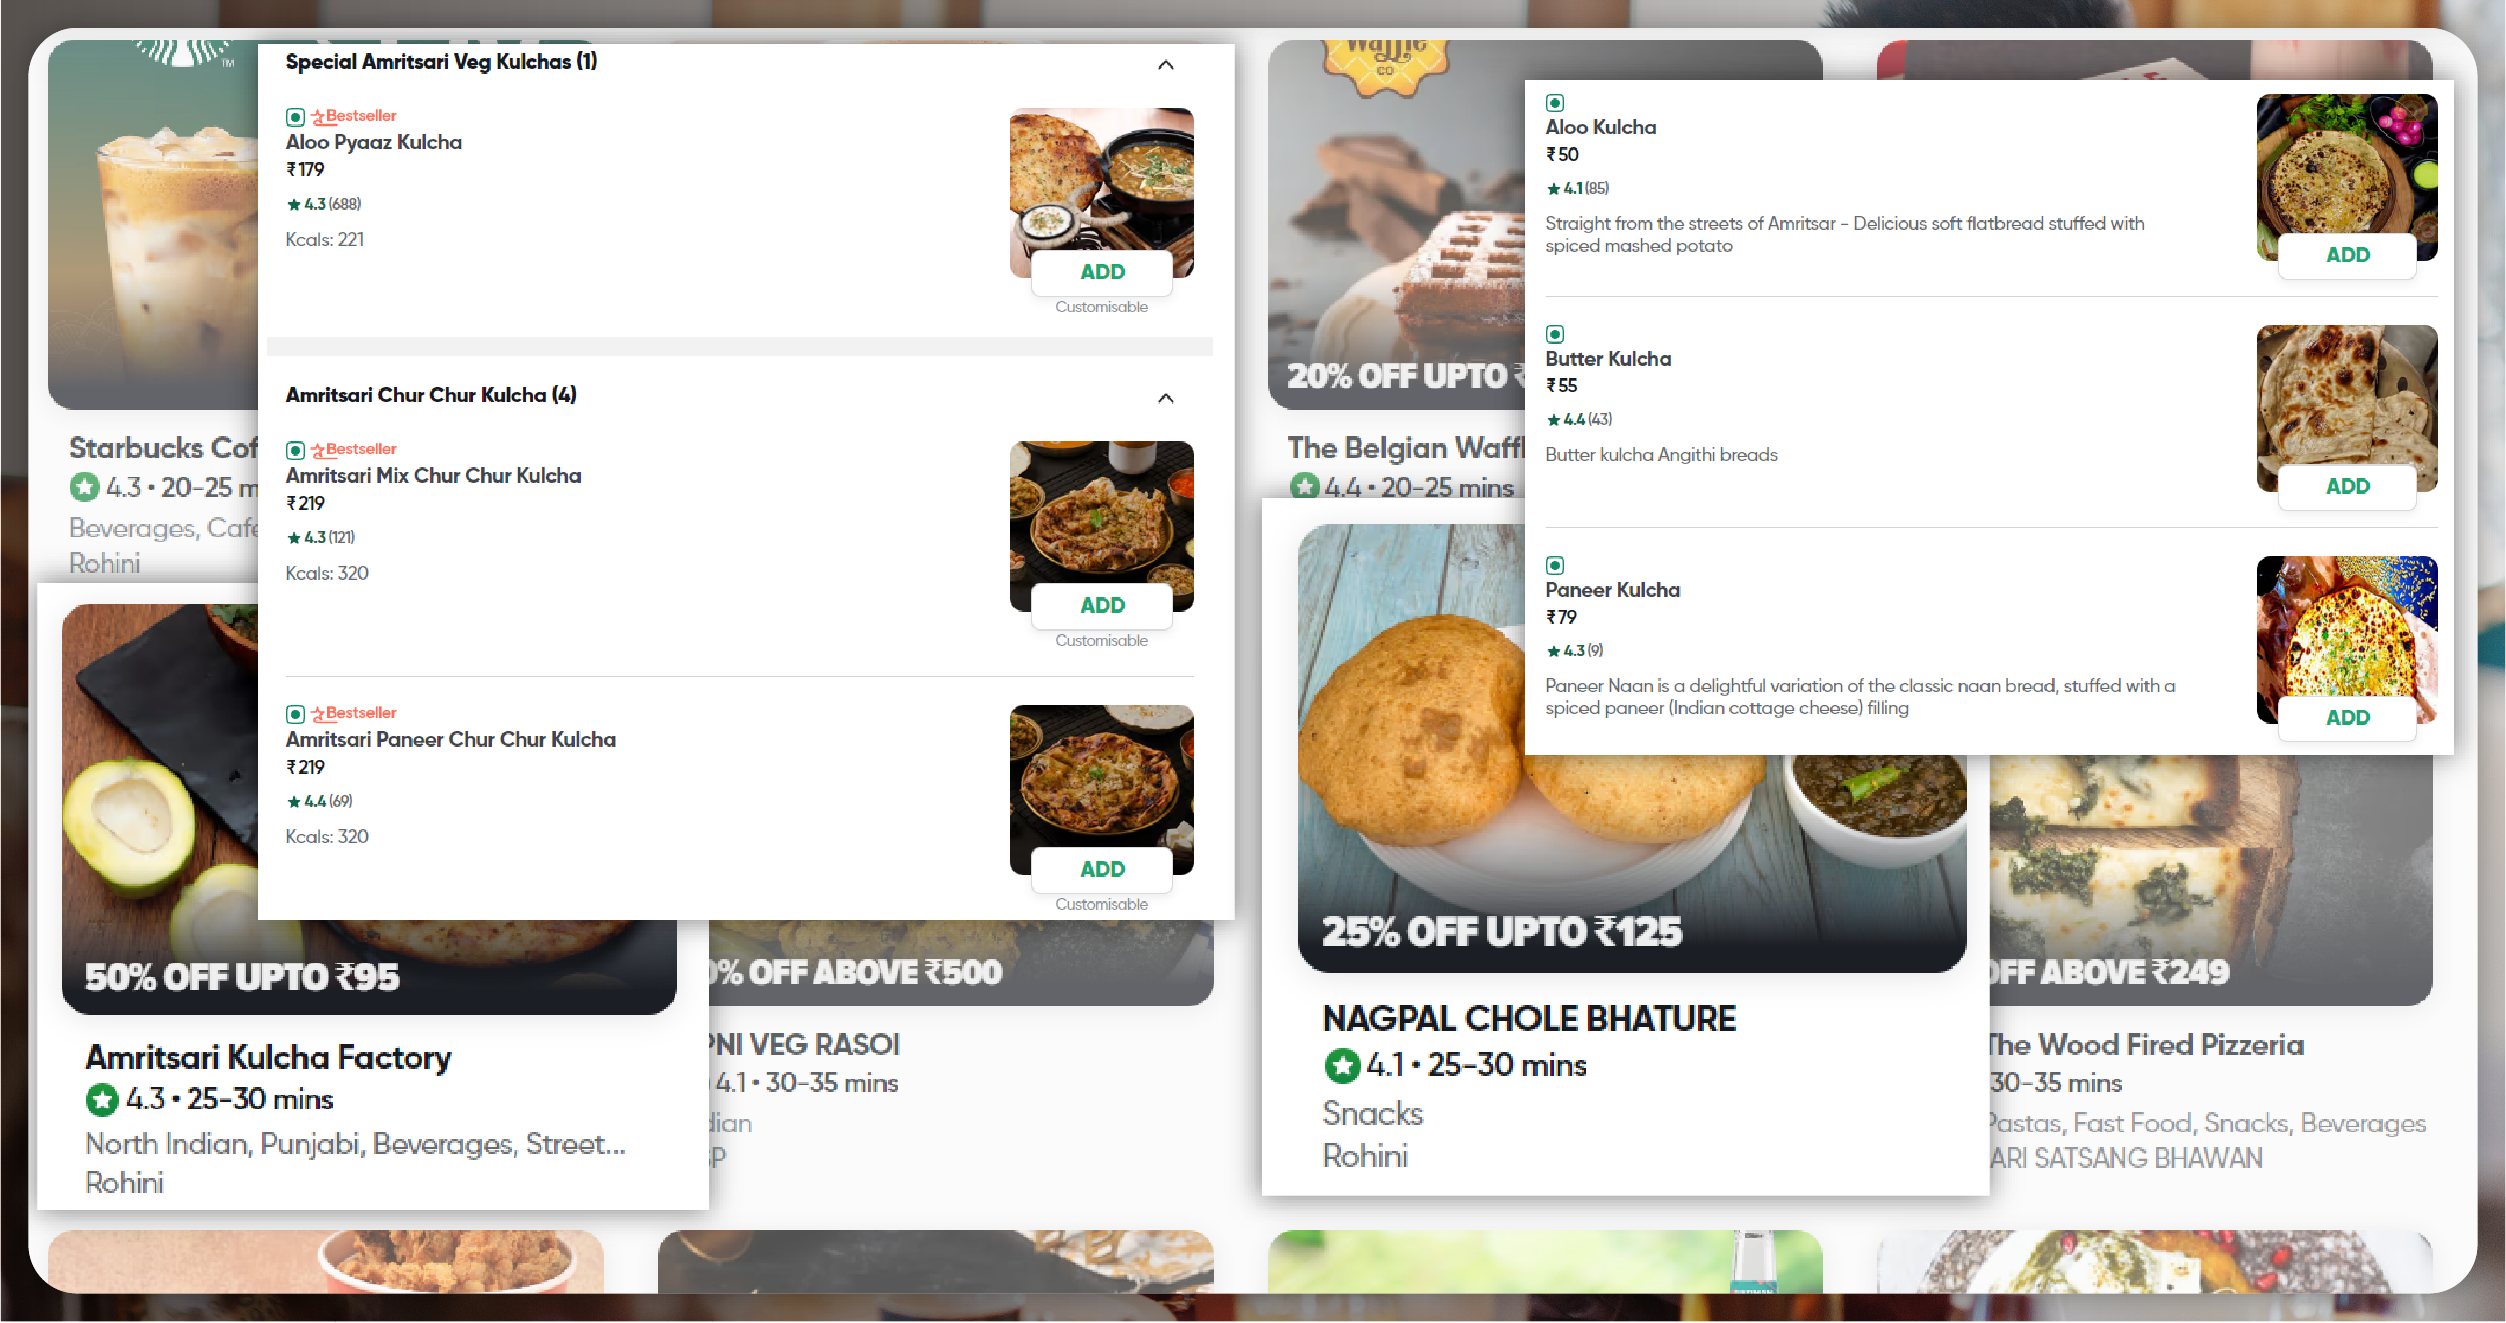Collapse the Amritsari Chur Chur Kulcha section
The width and height of the screenshot is (2506, 1323).
tap(1172, 396)
